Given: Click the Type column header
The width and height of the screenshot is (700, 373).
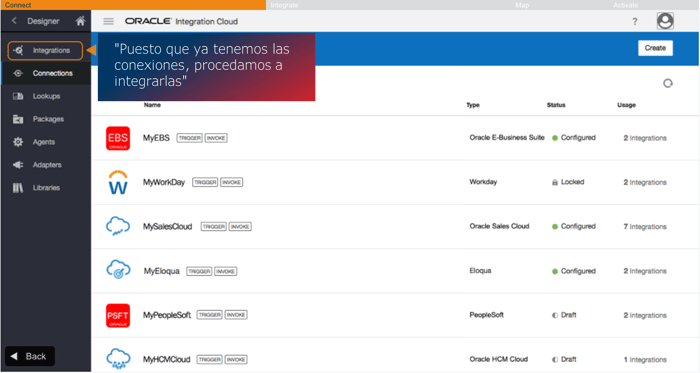Looking at the screenshot, I should point(473,105).
